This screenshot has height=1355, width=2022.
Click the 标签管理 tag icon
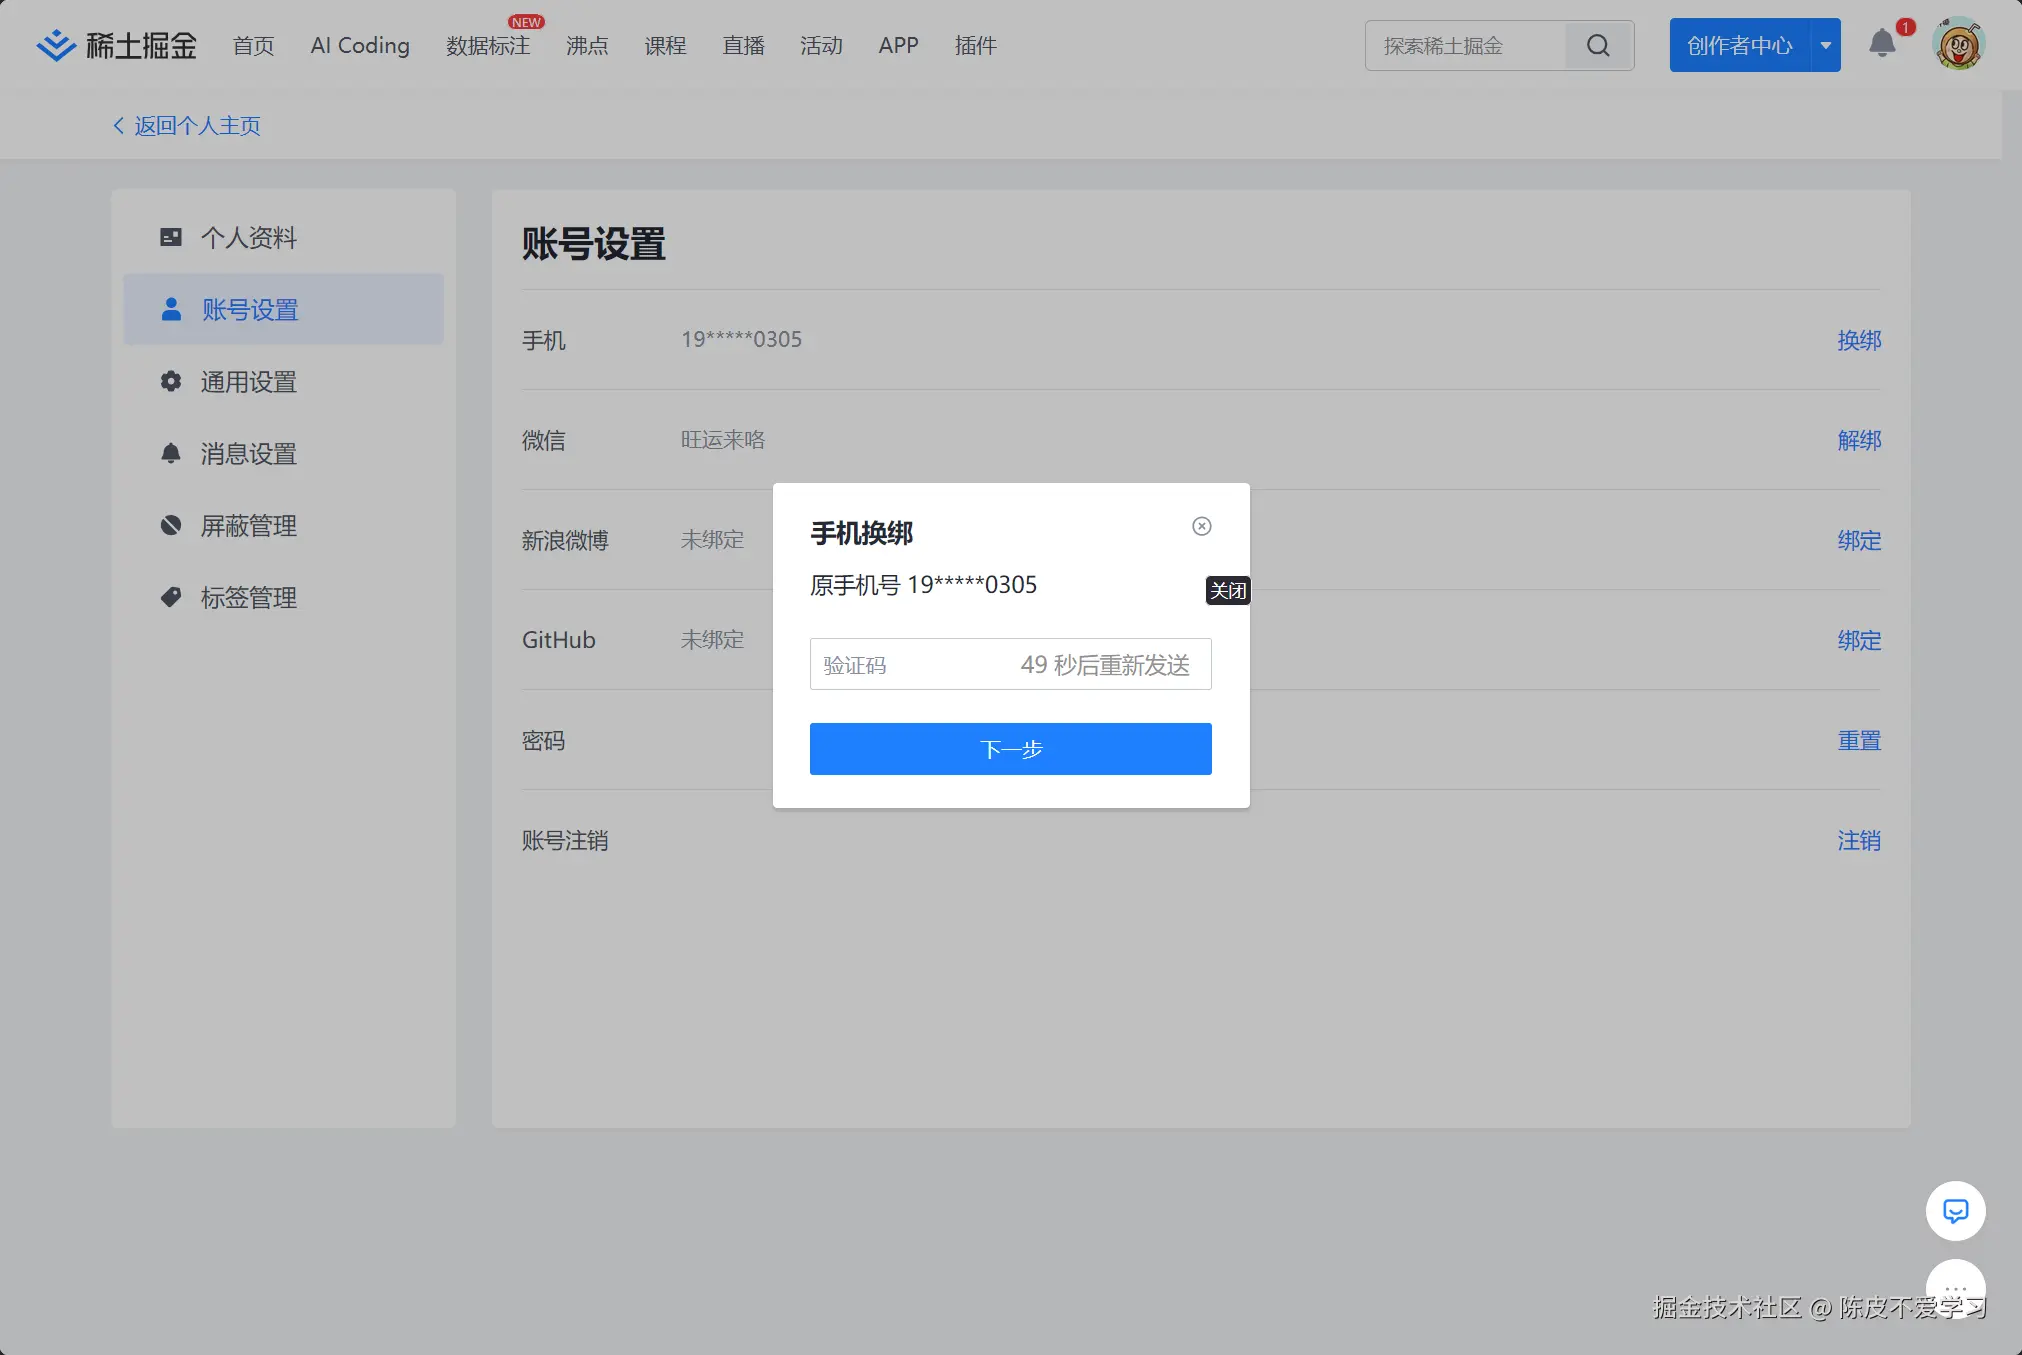pos(170,597)
